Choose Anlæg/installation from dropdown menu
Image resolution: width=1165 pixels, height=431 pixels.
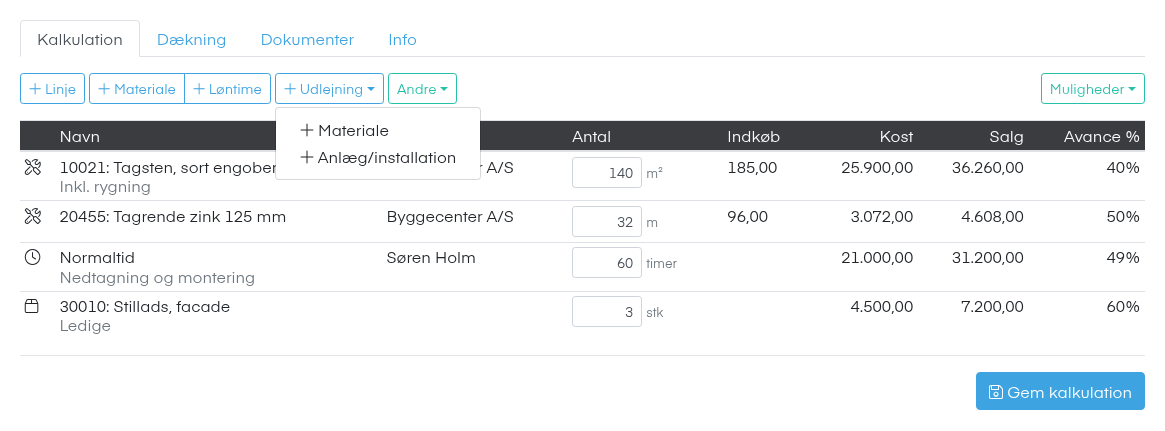point(377,158)
